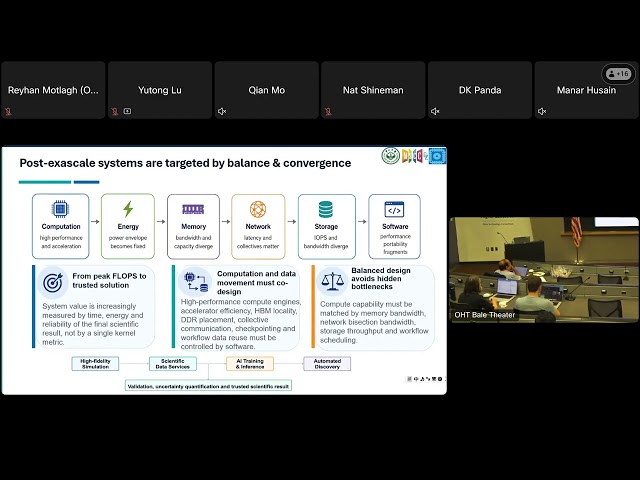640x480 pixels.
Task: Click the 'Energy' card label
Action: point(128,227)
